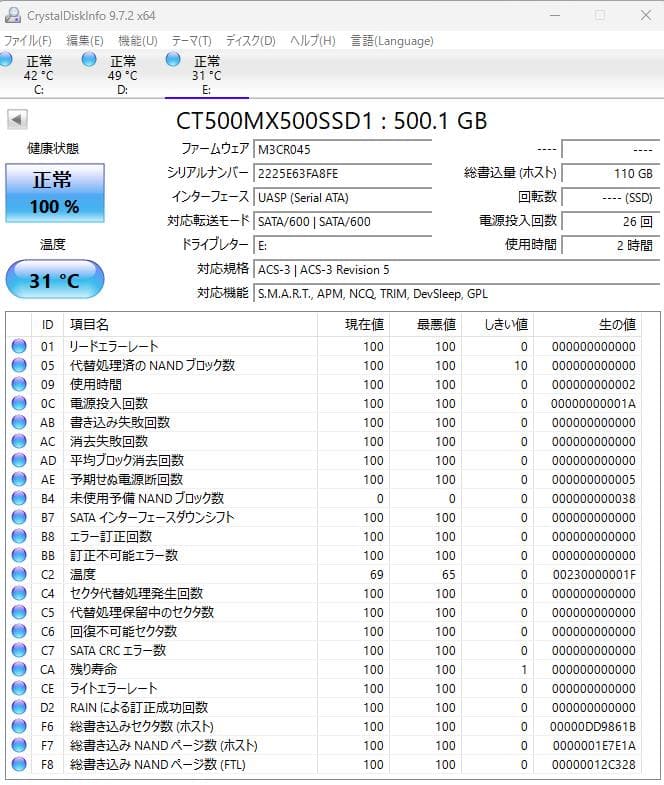Open the 言語(Language) menu
This screenshot has width=664, height=785.
[392, 41]
